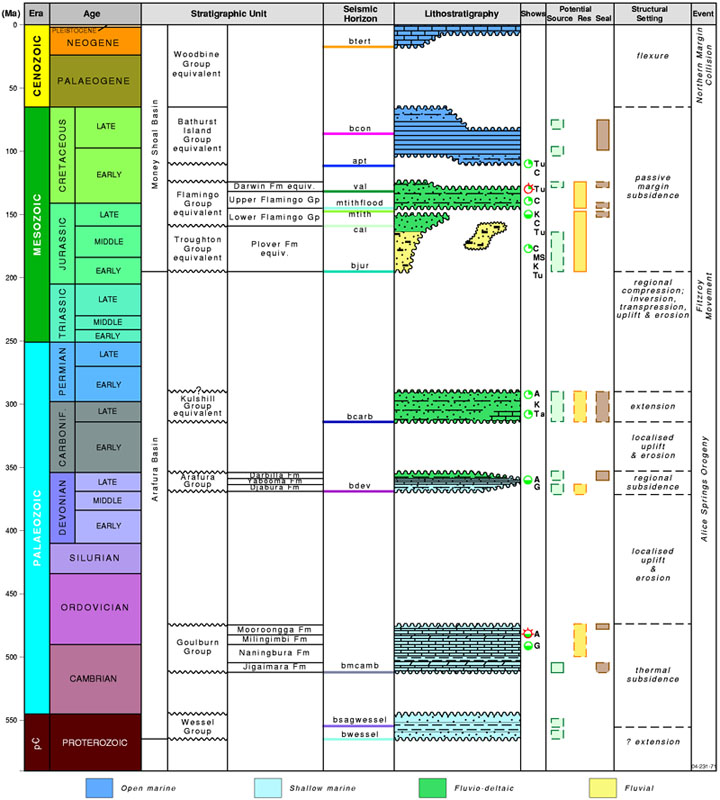Click the PROTEROZOIC age block

[94, 741]
